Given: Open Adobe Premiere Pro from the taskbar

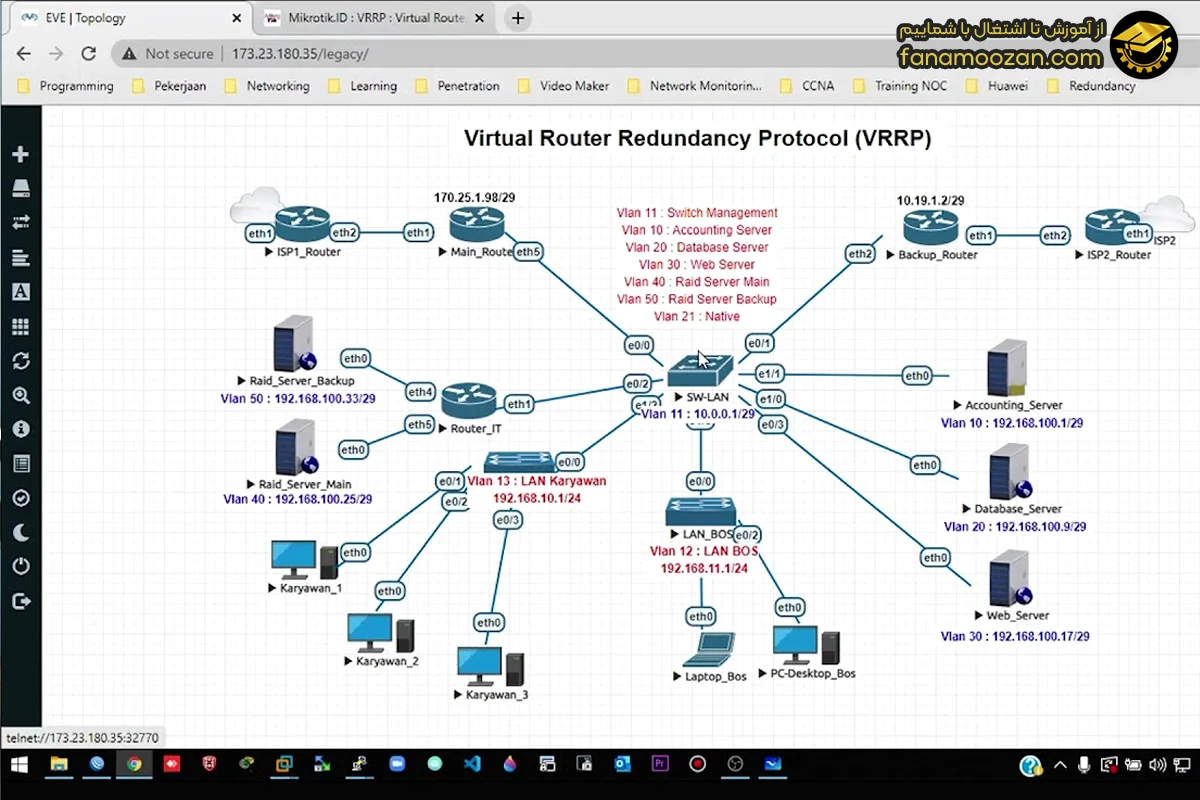Looking at the screenshot, I should pos(659,765).
